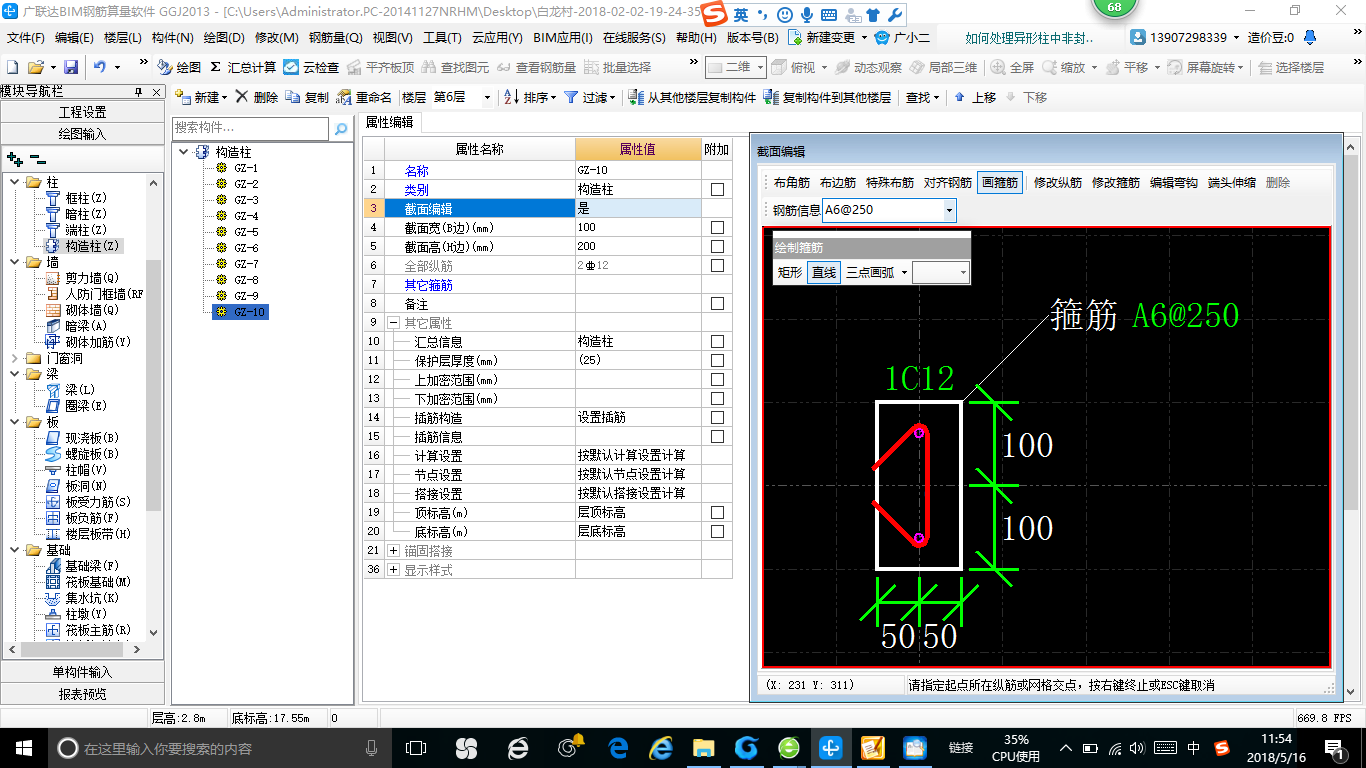Screen dimensions: 1366x768
Task: Click Sogou input method logo icon
Action: point(714,15)
